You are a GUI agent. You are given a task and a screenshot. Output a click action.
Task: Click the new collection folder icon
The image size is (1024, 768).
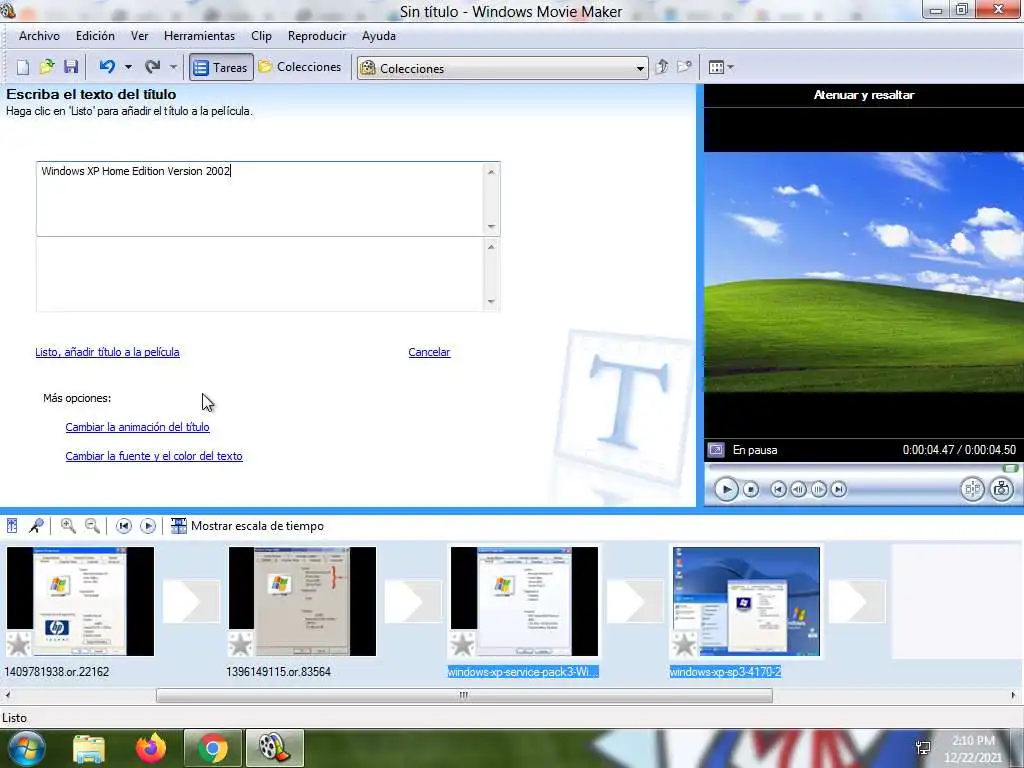[x=684, y=67]
